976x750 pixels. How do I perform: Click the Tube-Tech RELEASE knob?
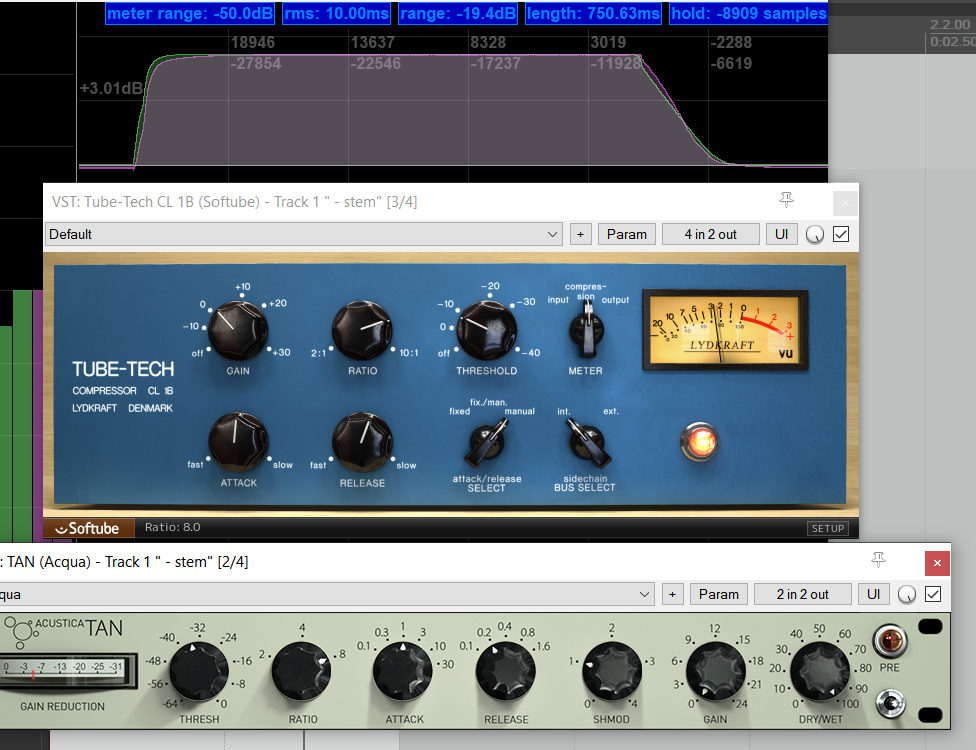tap(362, 443)
